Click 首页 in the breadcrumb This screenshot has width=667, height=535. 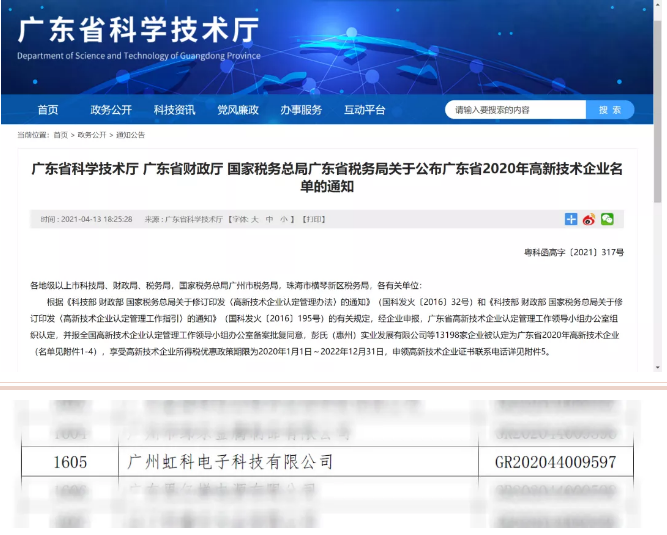[61, 134]
